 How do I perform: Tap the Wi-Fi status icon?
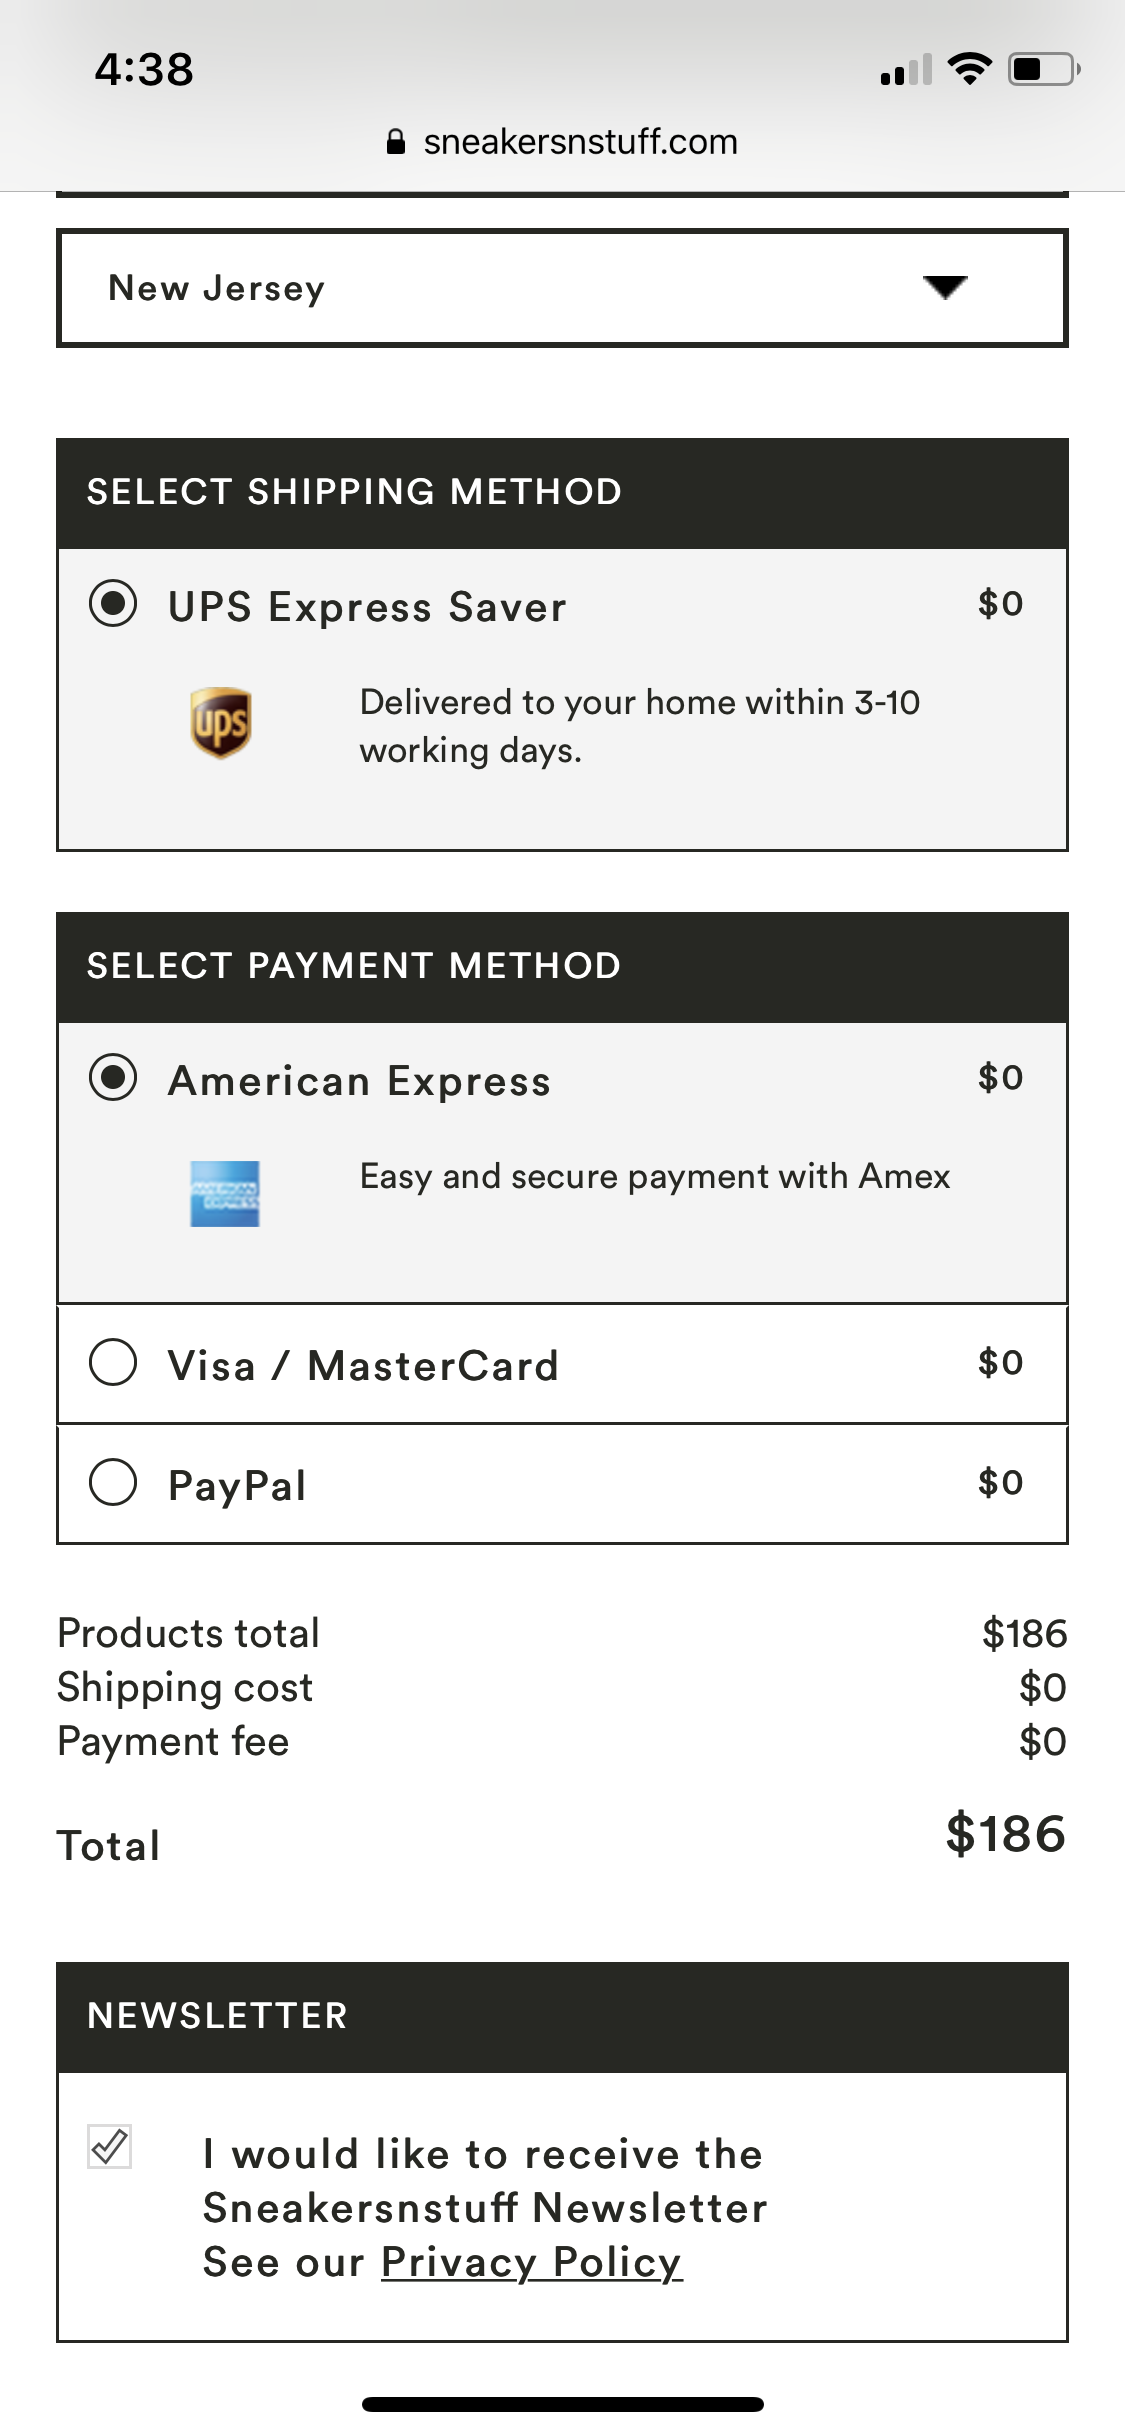click(x=969, y=69)
